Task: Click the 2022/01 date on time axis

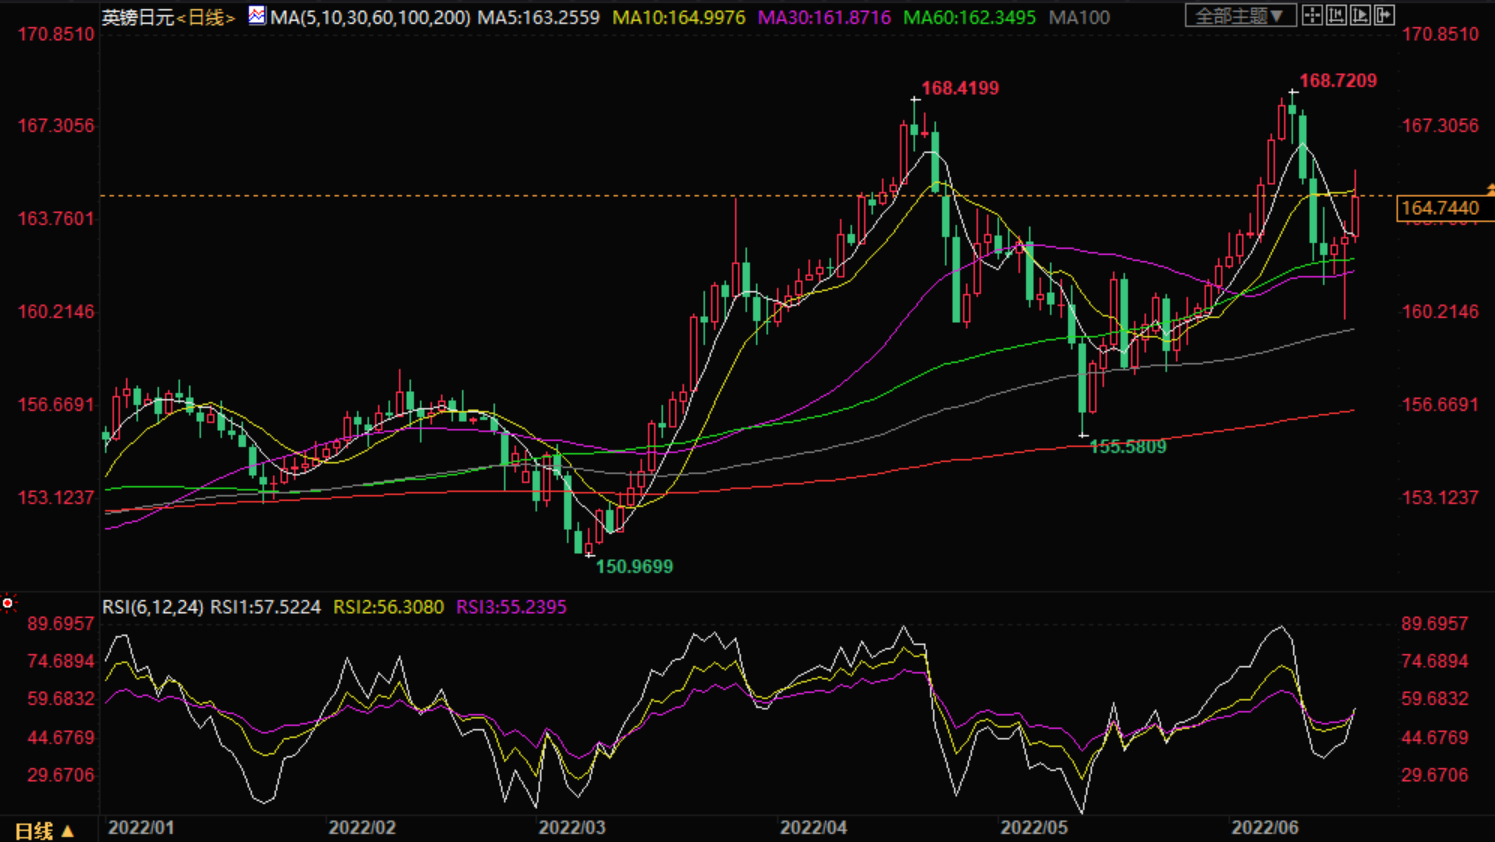Action: (141, 828)
